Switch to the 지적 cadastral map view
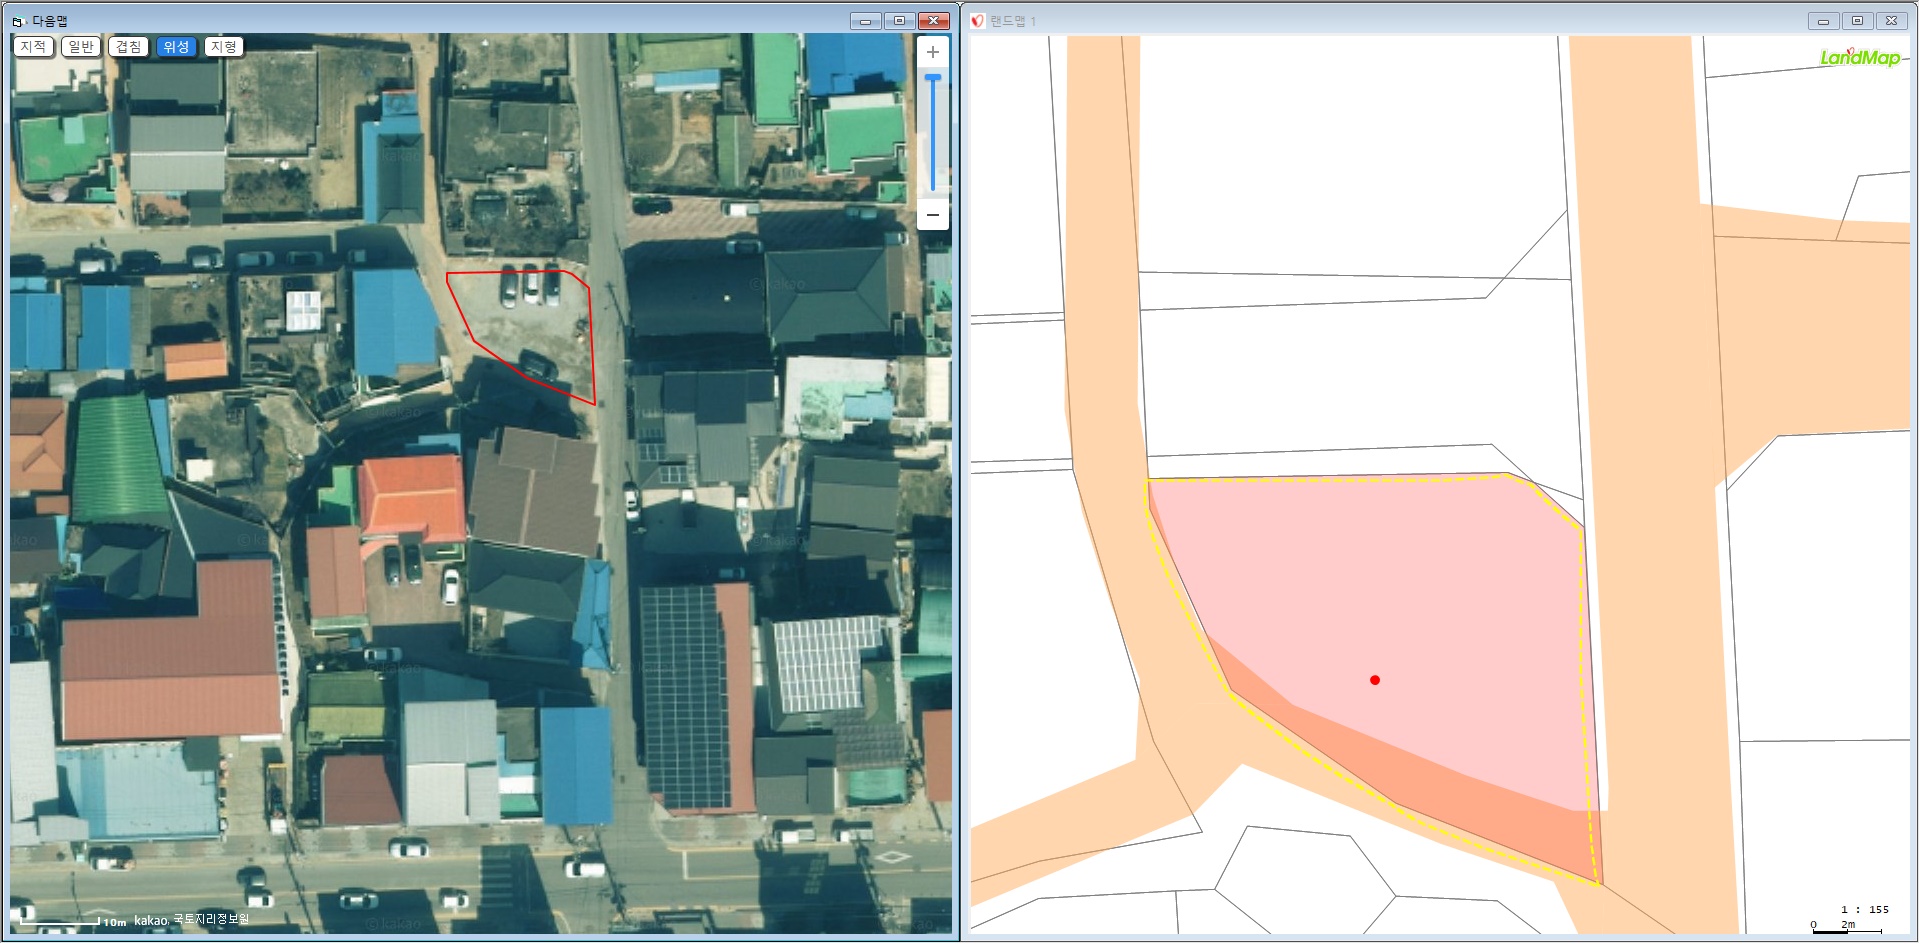 coord(33,47)
